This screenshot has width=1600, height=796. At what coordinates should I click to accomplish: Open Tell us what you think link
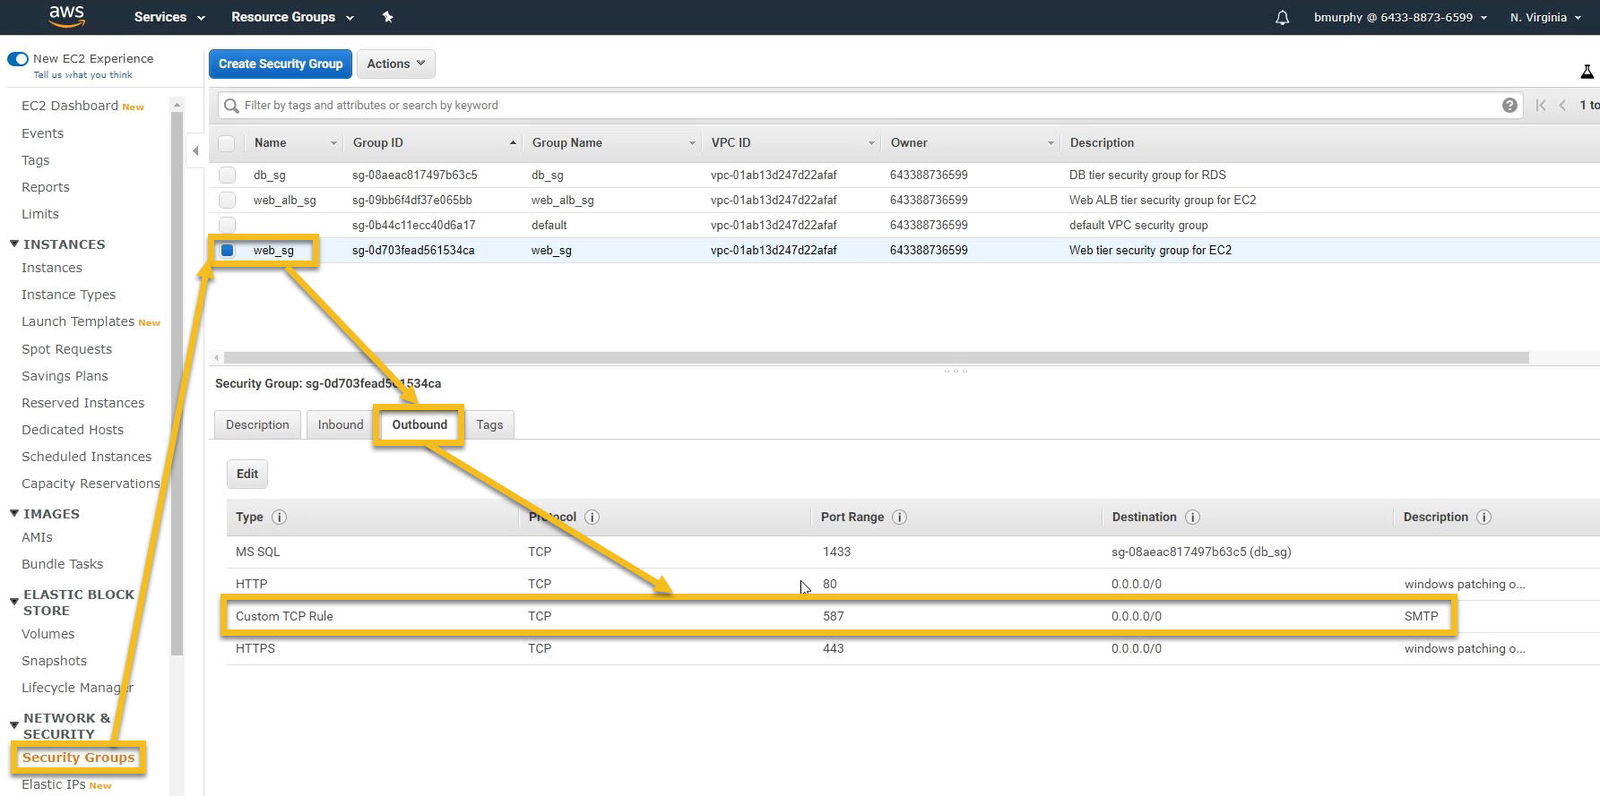tap(83, 75)
